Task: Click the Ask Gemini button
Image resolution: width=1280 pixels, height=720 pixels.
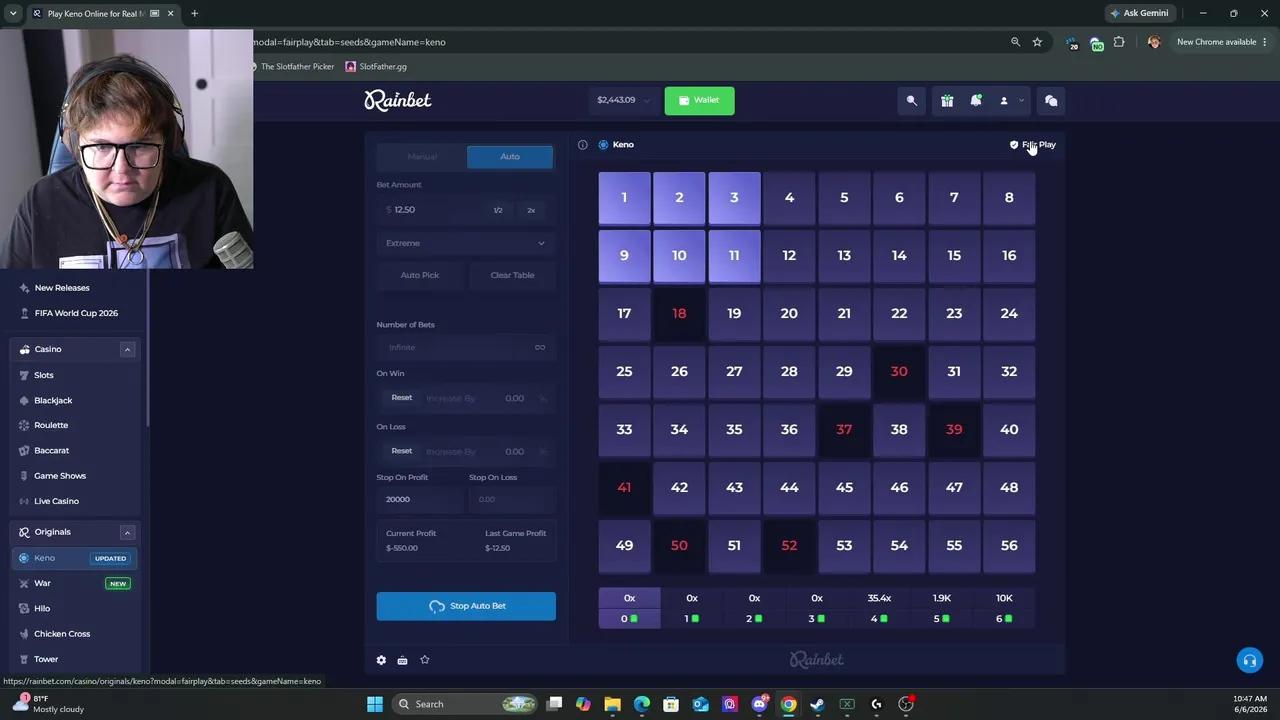Action: 1139,13
